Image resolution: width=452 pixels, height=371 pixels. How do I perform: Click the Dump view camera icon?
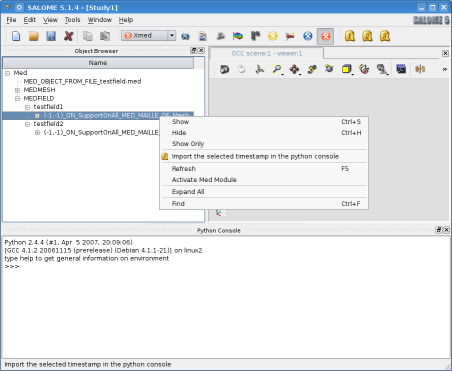point(225,69)
